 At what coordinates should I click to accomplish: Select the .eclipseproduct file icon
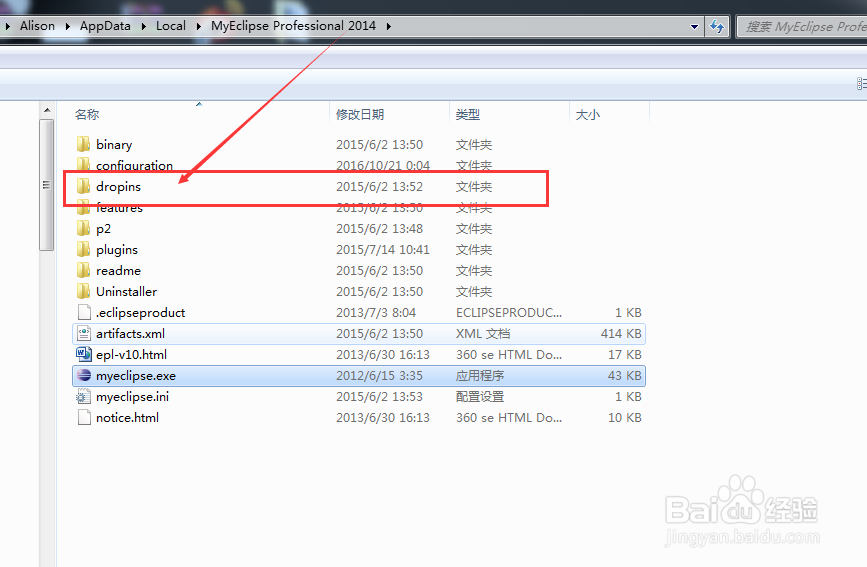pos(84,313)
